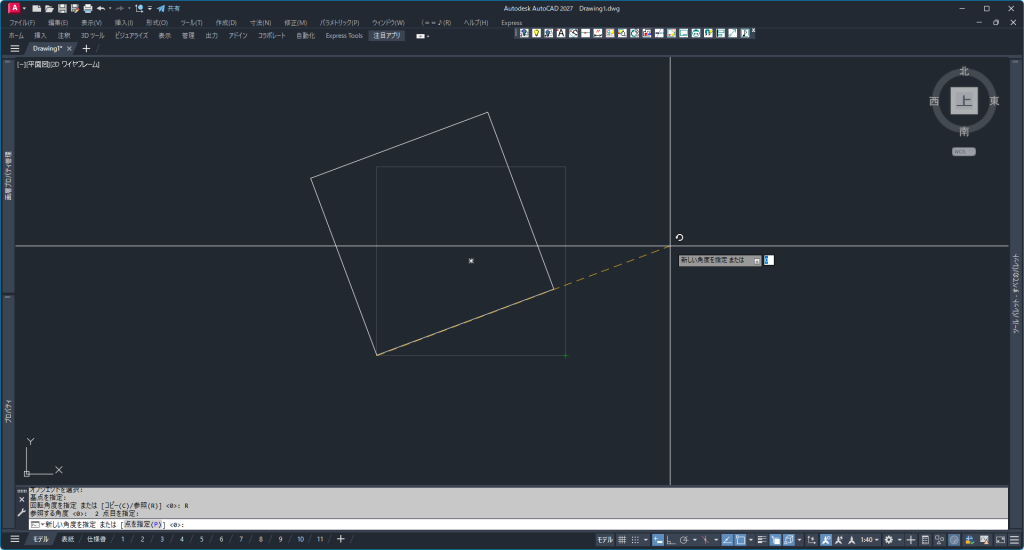This screenshot has width=1024, height=550.
Task: Click the new angle dynamic input field
Action: tap(768, 260)
